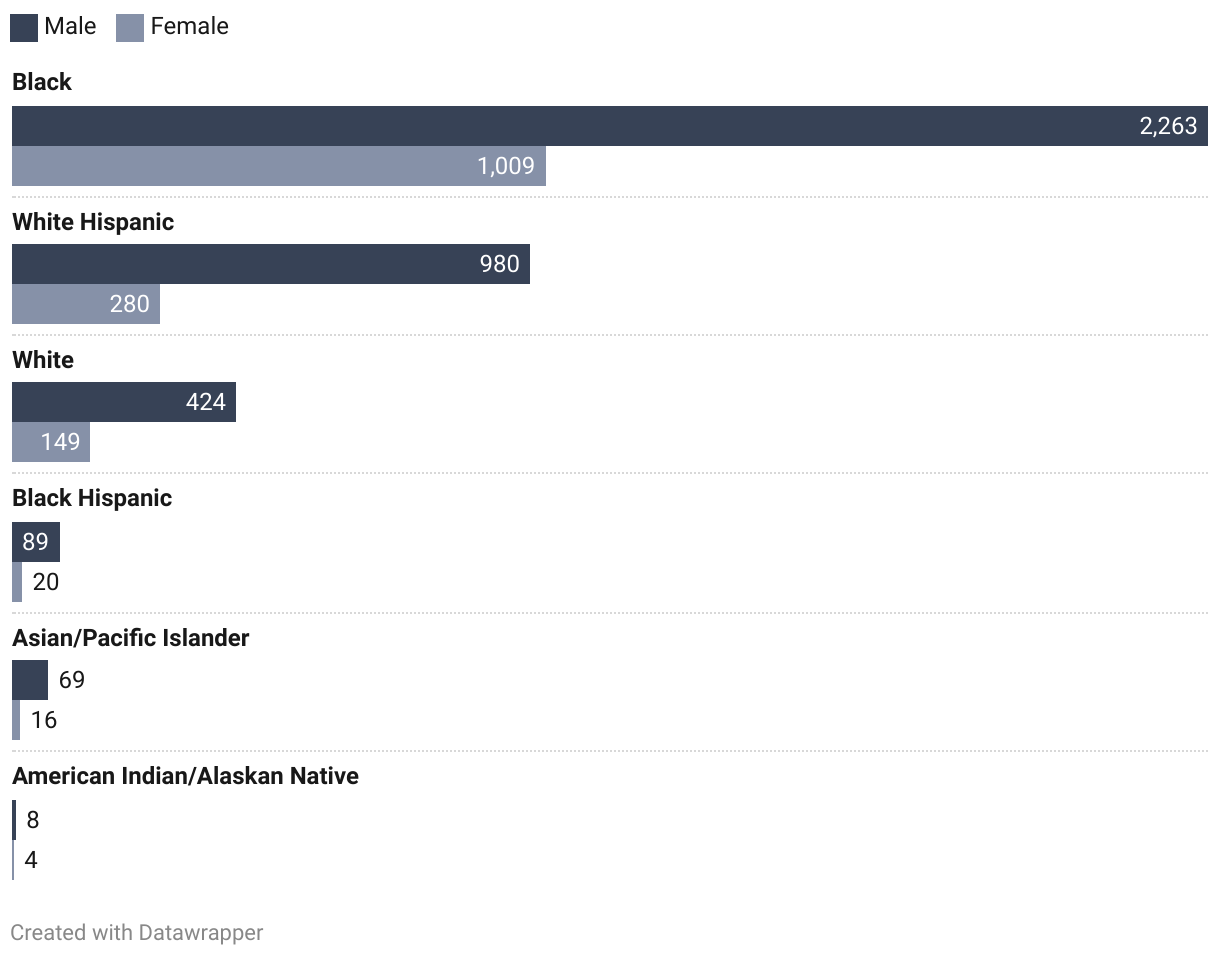Image resolution: width=1220 pixels, height=956 pixels.
Task: Click the Created with Datawrapper link
Action: pyautogui.click(x=136, y=932)
